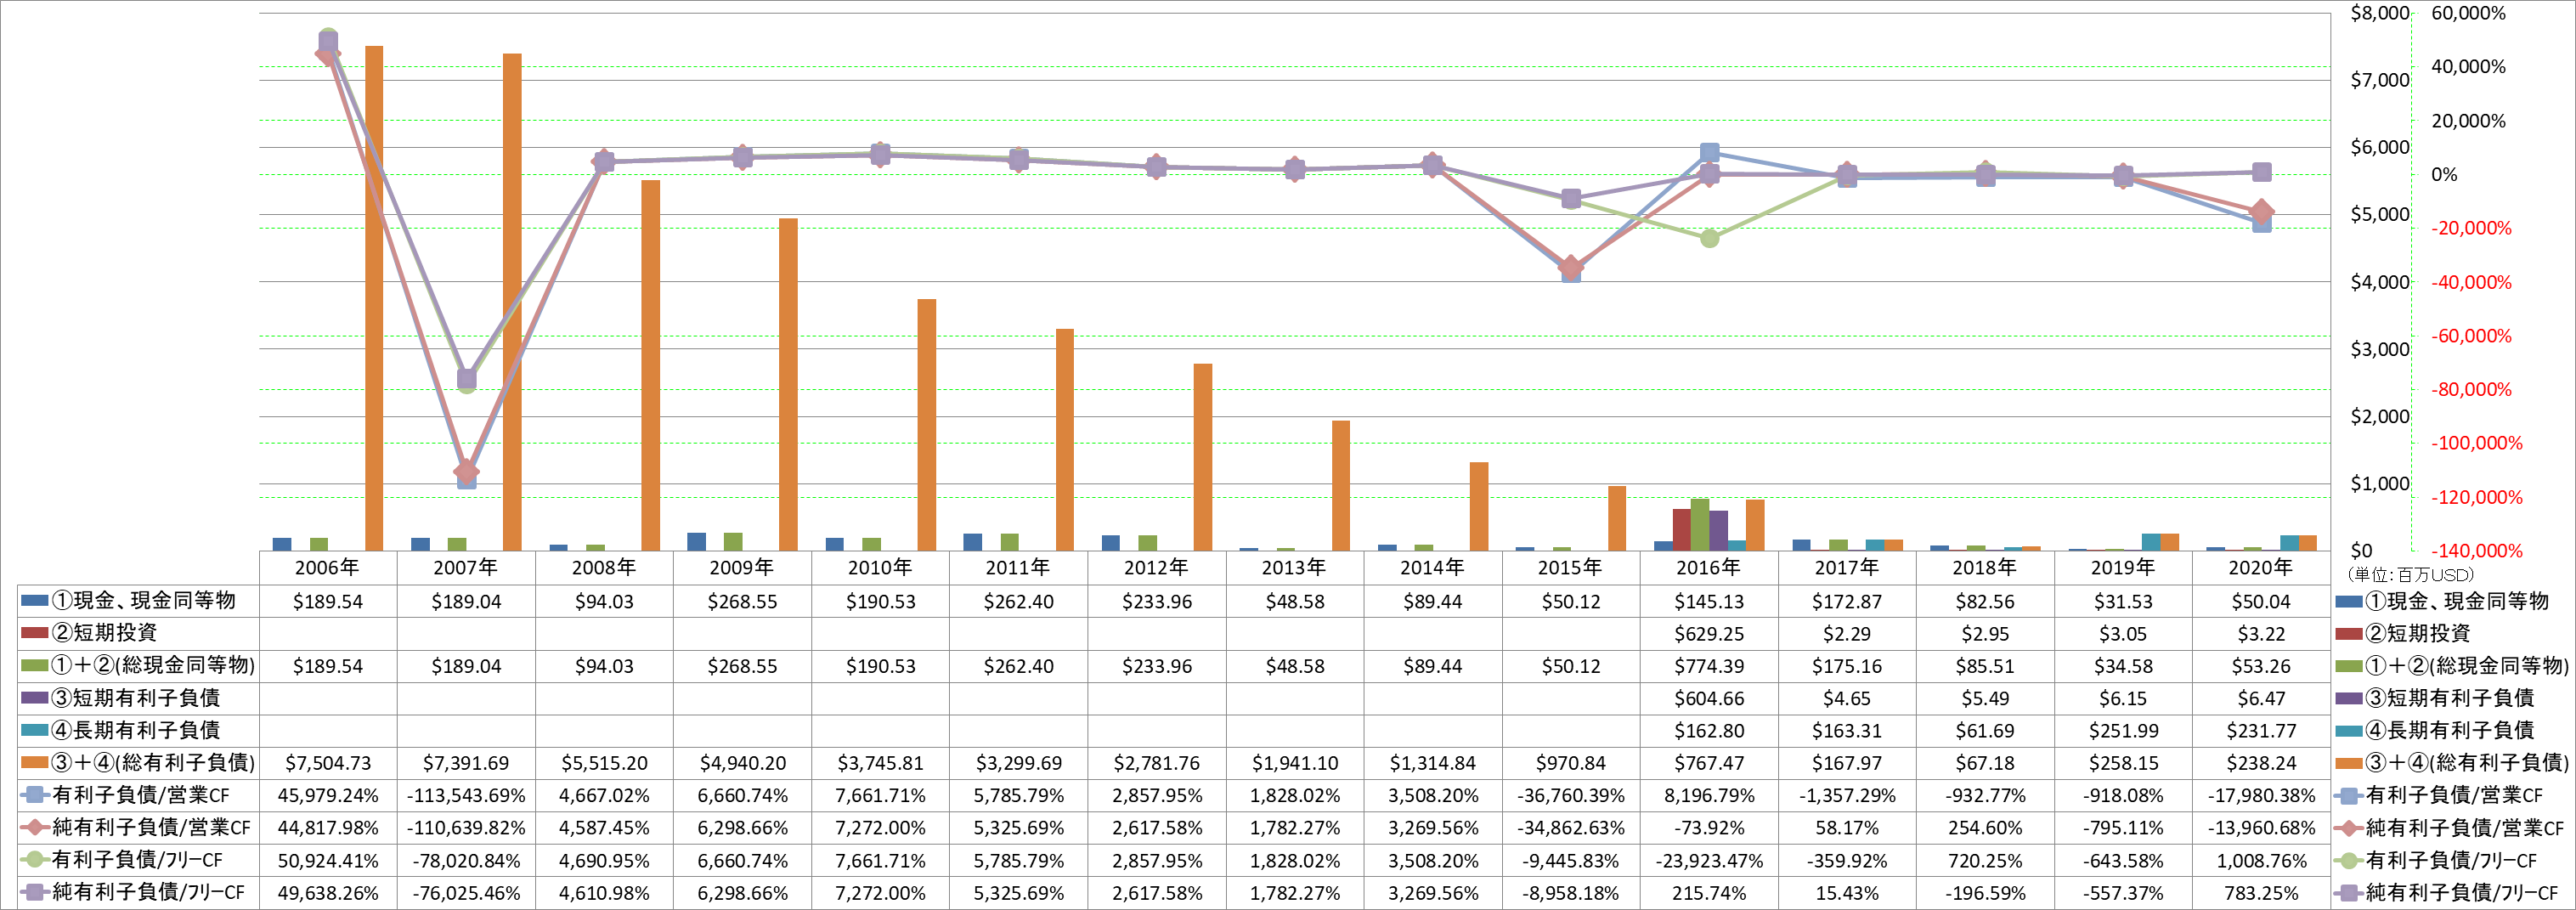Select the -113,543.69% ratio cell
The width and height of the screenshot is (2576, 910).
point(466,796)
